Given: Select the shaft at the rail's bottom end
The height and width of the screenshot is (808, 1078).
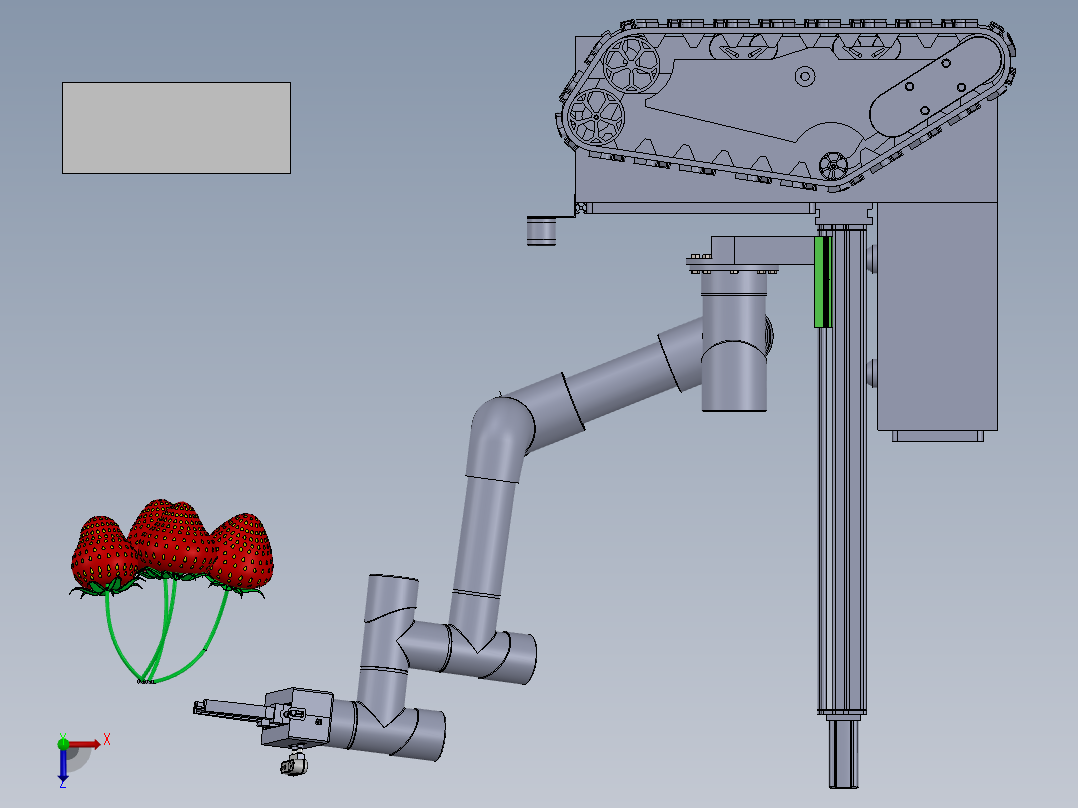Looking at the screenshot, I should [x=844, y=753].
